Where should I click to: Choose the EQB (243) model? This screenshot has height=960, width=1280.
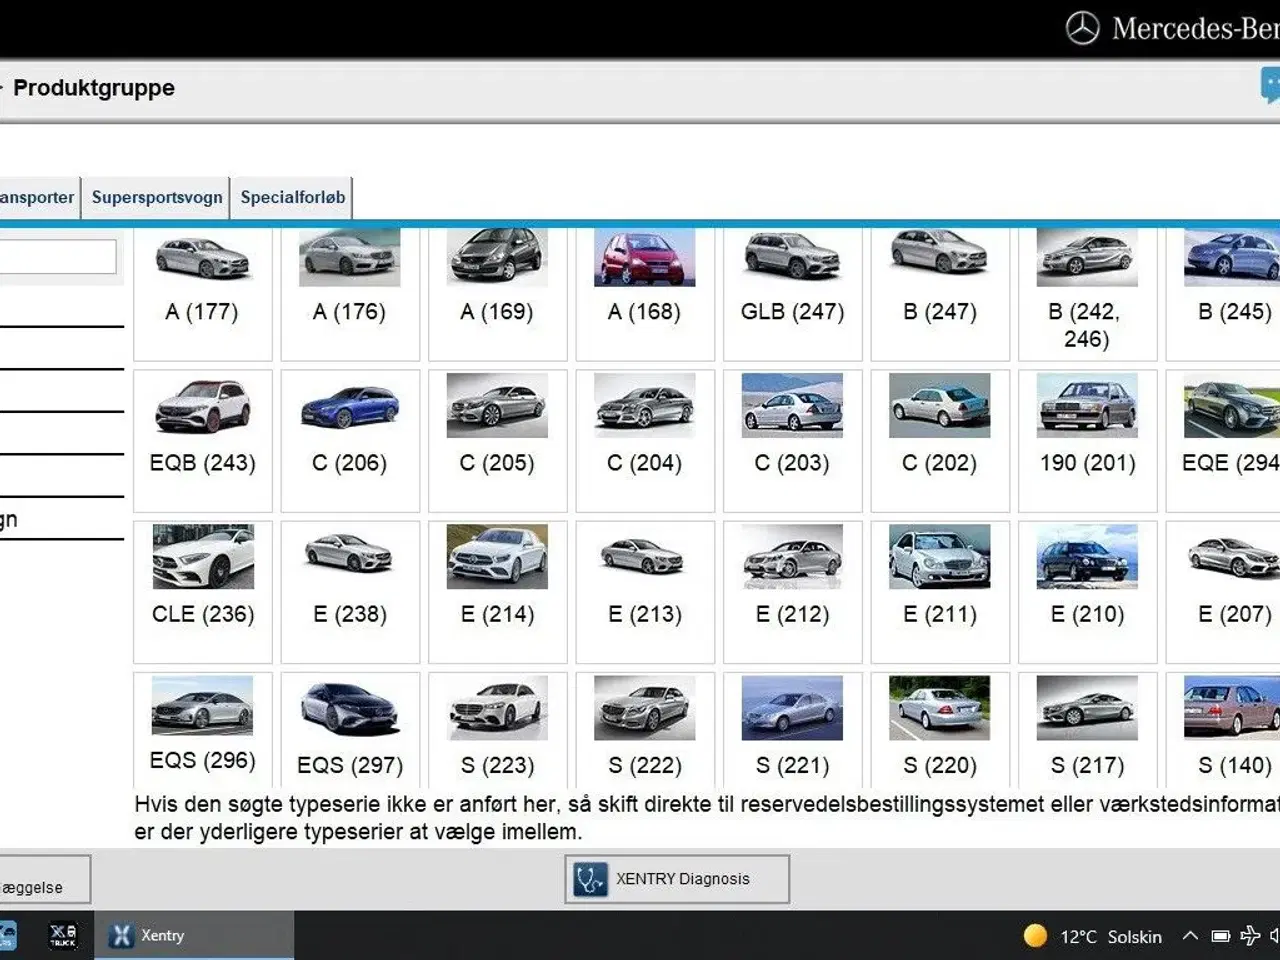coord(202,441)
